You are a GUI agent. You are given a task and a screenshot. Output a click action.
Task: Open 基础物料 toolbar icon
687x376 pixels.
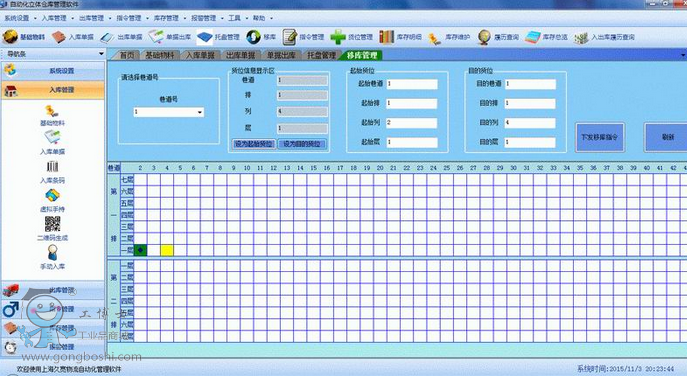(x=10, y=37)
